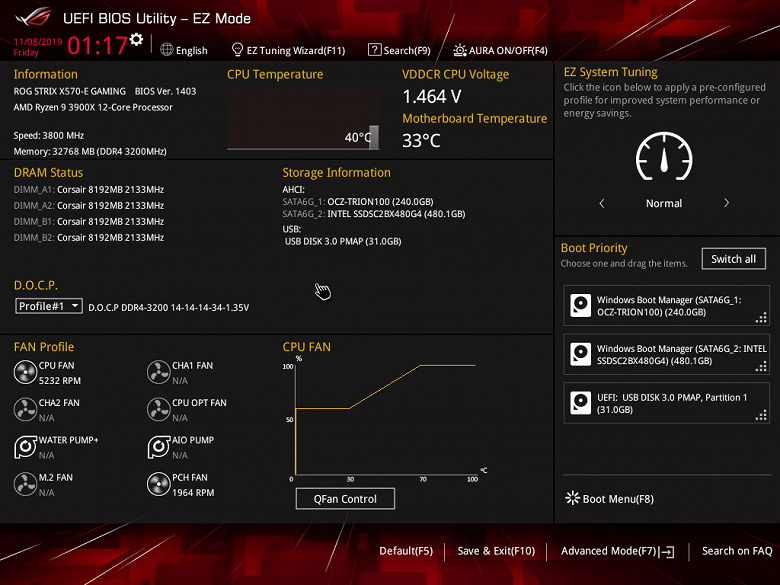Select UEFI USB DISK 3.0 boot entry
780x585 pixels.
[x=667, y=403]
